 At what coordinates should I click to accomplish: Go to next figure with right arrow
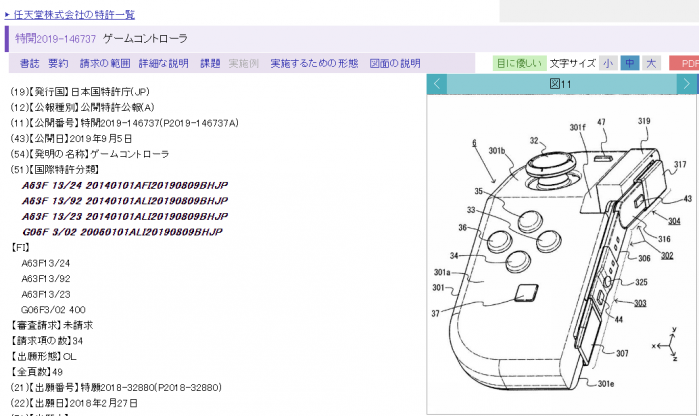tap(685, 85)
